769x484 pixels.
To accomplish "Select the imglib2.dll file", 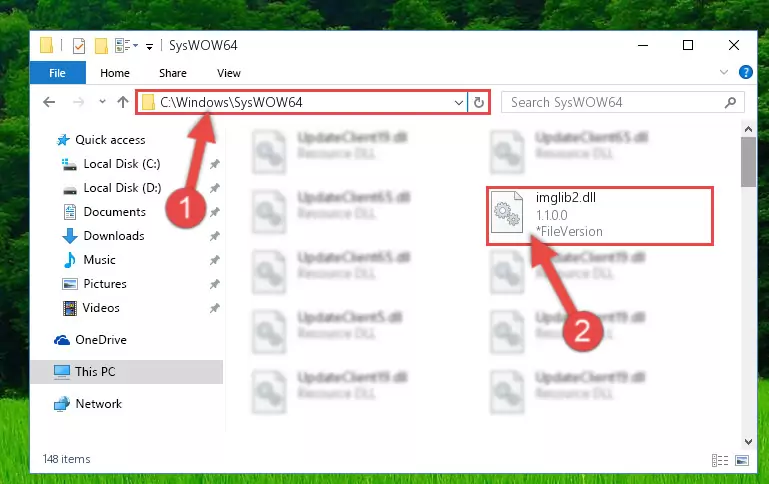I will tap(599, 215).
